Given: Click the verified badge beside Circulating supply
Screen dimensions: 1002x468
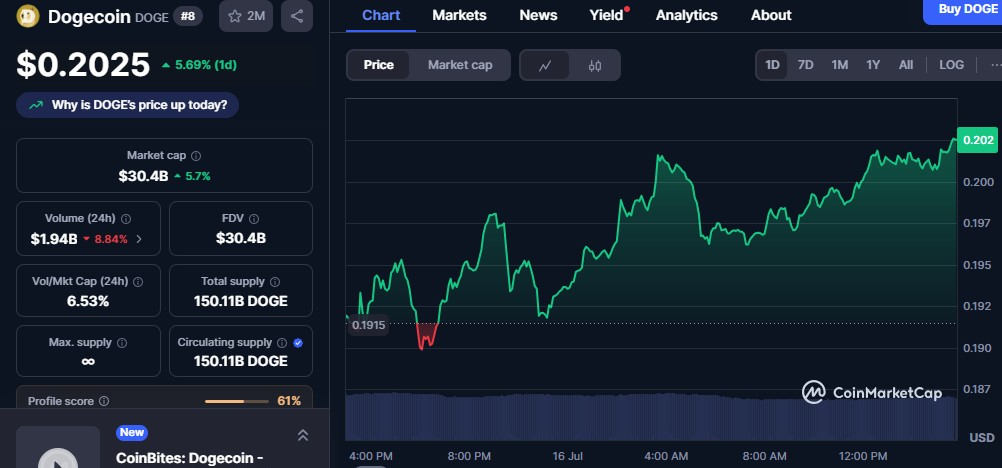Looking at the screenshot, I should tap(298, 343).
